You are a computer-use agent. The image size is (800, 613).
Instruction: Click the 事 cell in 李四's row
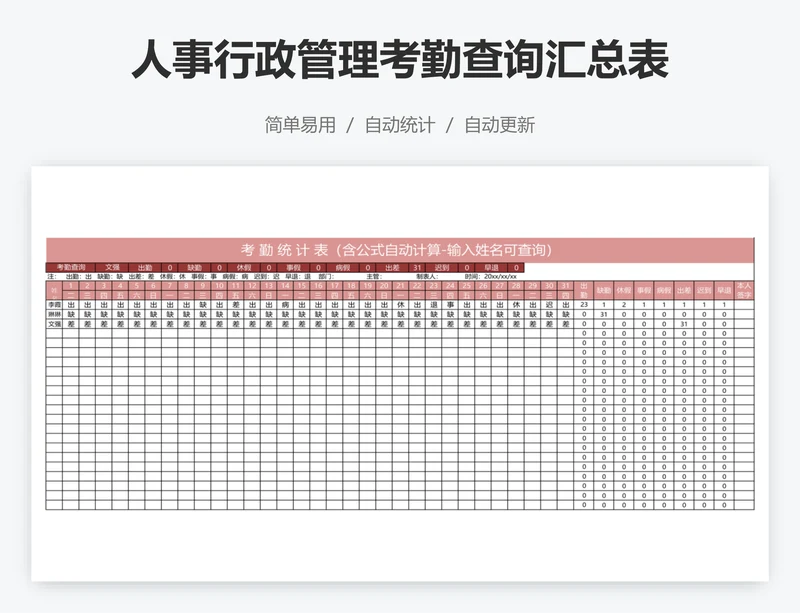(450, 305)
